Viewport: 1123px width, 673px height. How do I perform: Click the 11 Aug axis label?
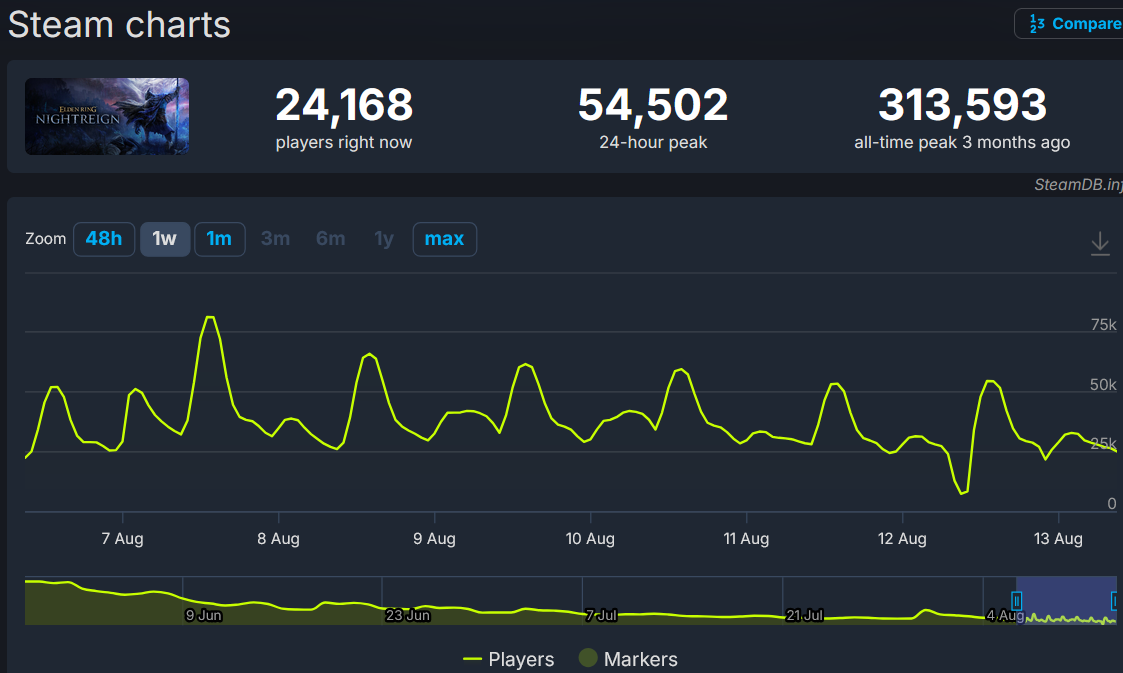[746, 538]
